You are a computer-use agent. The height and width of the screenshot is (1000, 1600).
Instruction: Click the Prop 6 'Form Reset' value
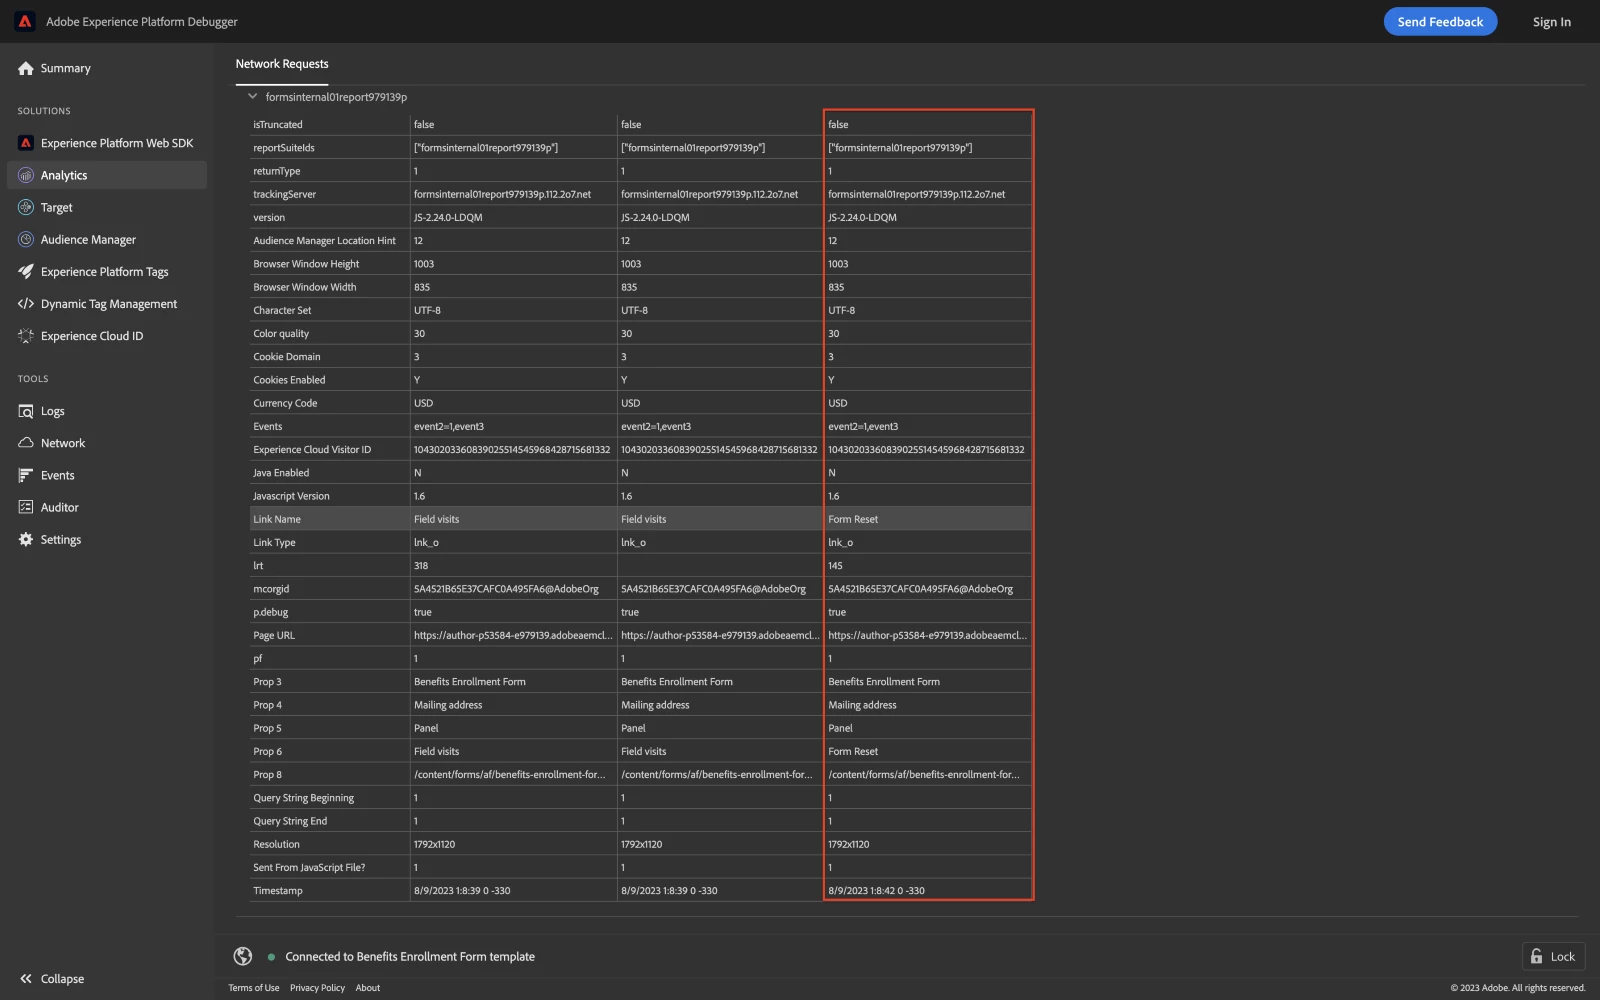tap(853, 752)
